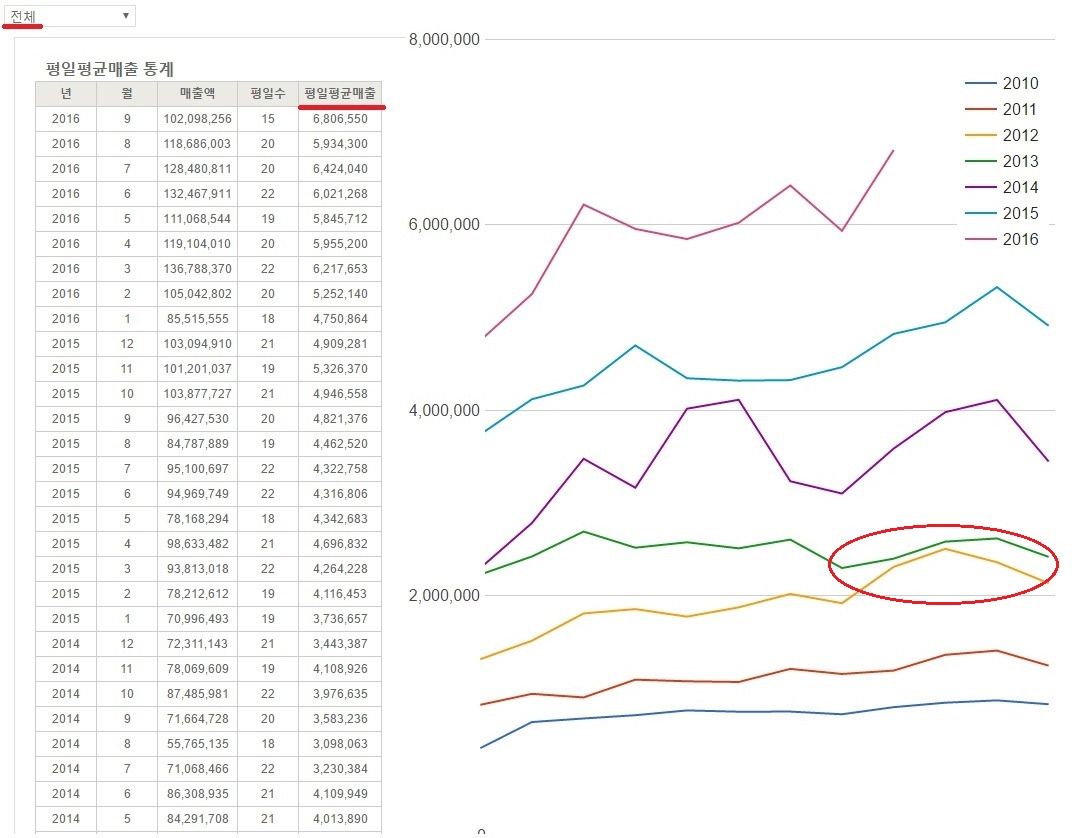Open the 전체 filter dropdown

(69, 16)
